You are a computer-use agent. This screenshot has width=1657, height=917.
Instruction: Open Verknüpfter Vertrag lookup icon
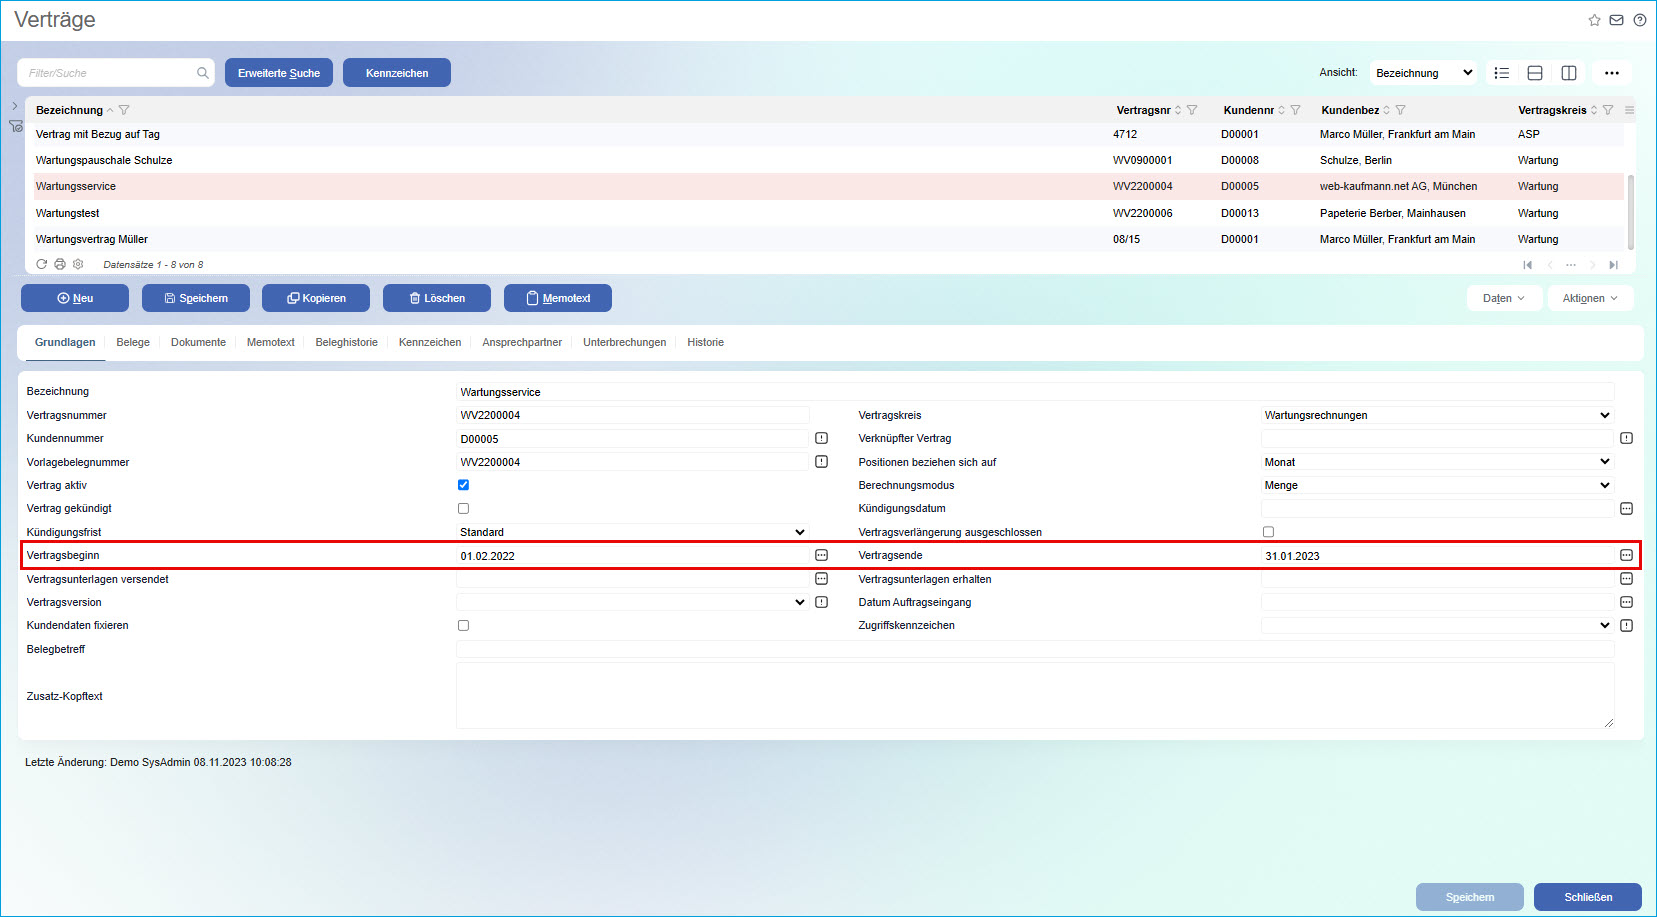[x=1626, y=438]
